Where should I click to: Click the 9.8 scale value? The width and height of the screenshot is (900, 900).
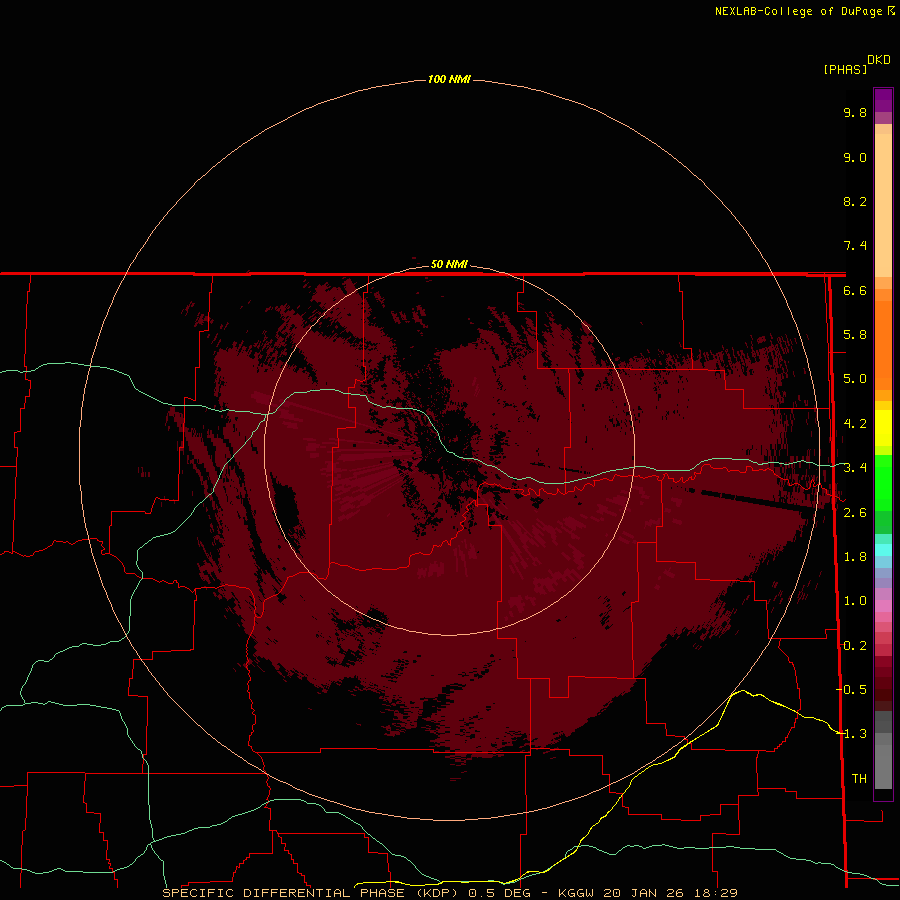click(x=855, y=113)
